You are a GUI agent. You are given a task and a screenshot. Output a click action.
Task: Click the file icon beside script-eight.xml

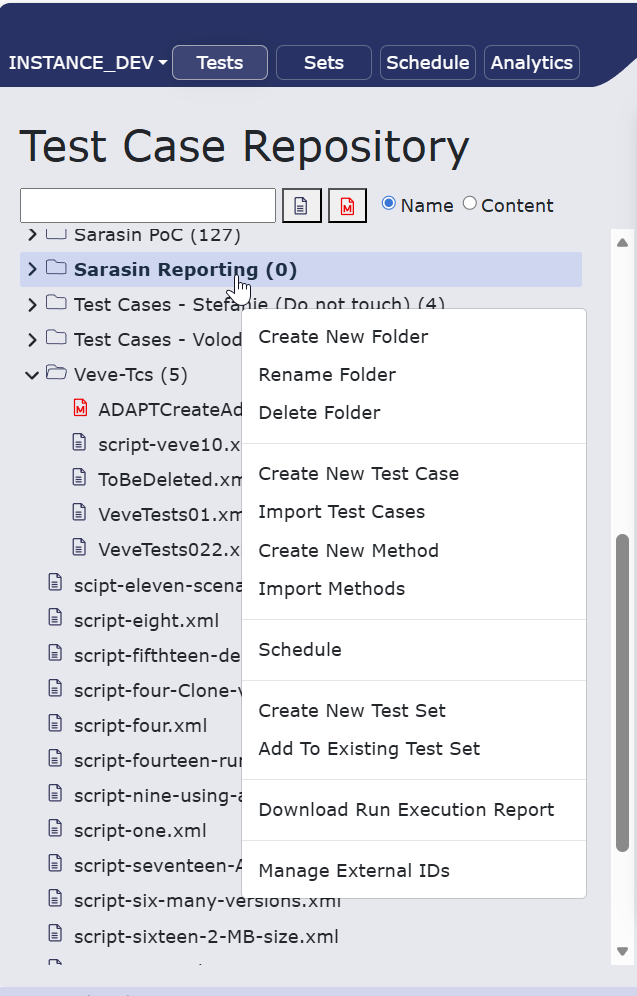pyautogui.click(x=56, y=617)
